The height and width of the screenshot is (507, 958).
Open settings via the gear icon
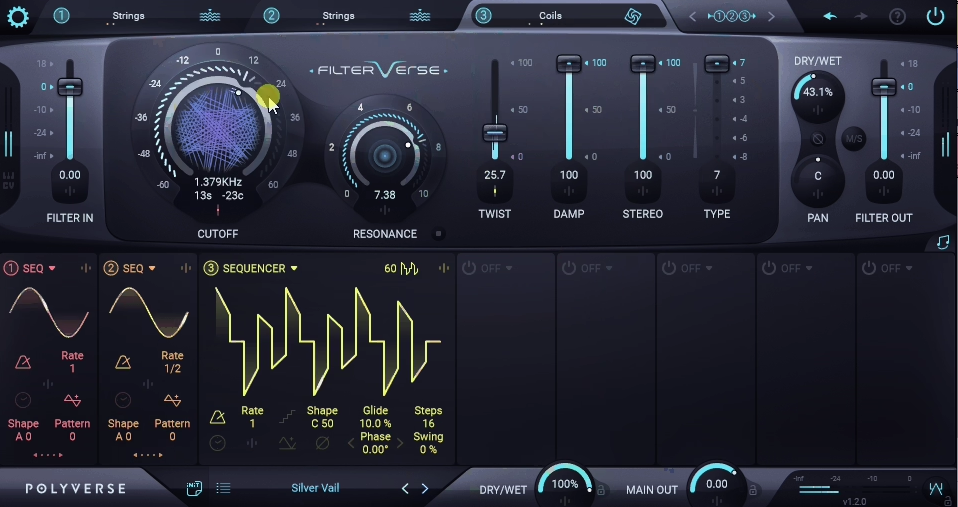pos(18,16)
